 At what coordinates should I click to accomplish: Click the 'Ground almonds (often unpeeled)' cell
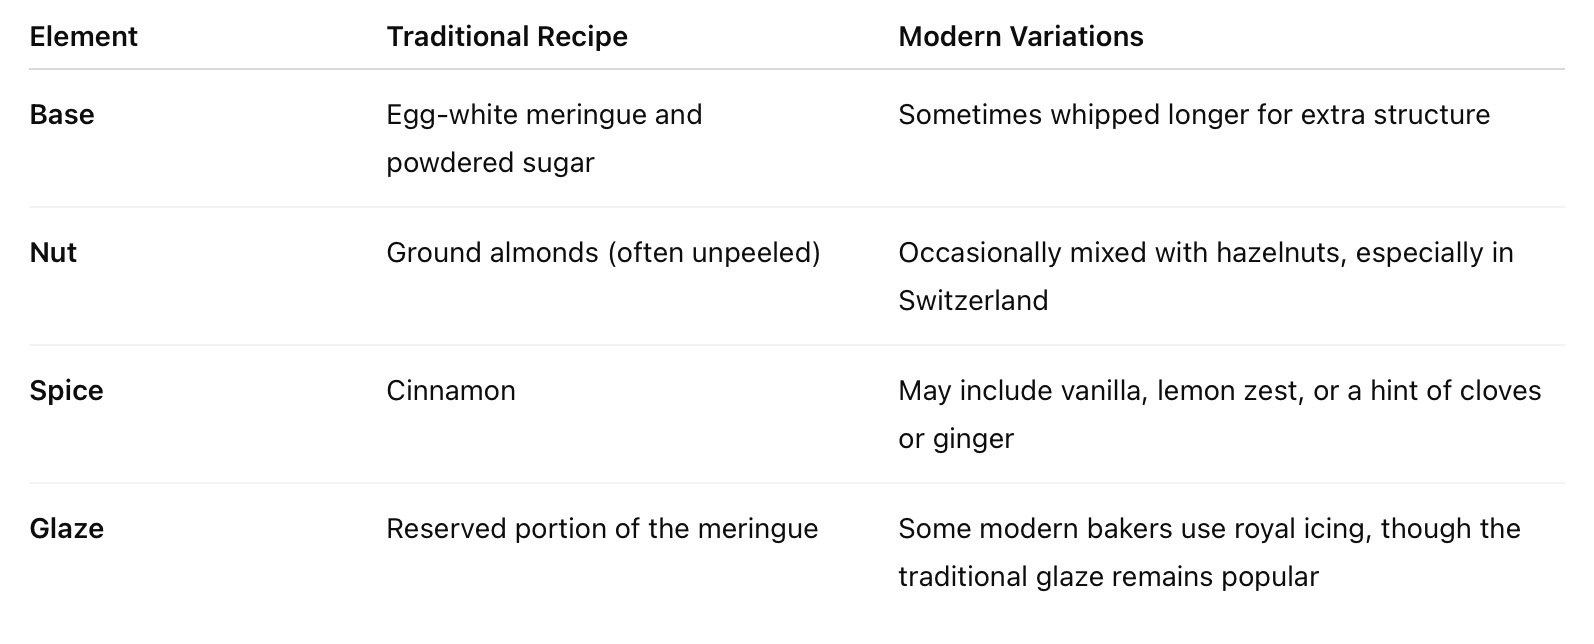pos(603,253)
